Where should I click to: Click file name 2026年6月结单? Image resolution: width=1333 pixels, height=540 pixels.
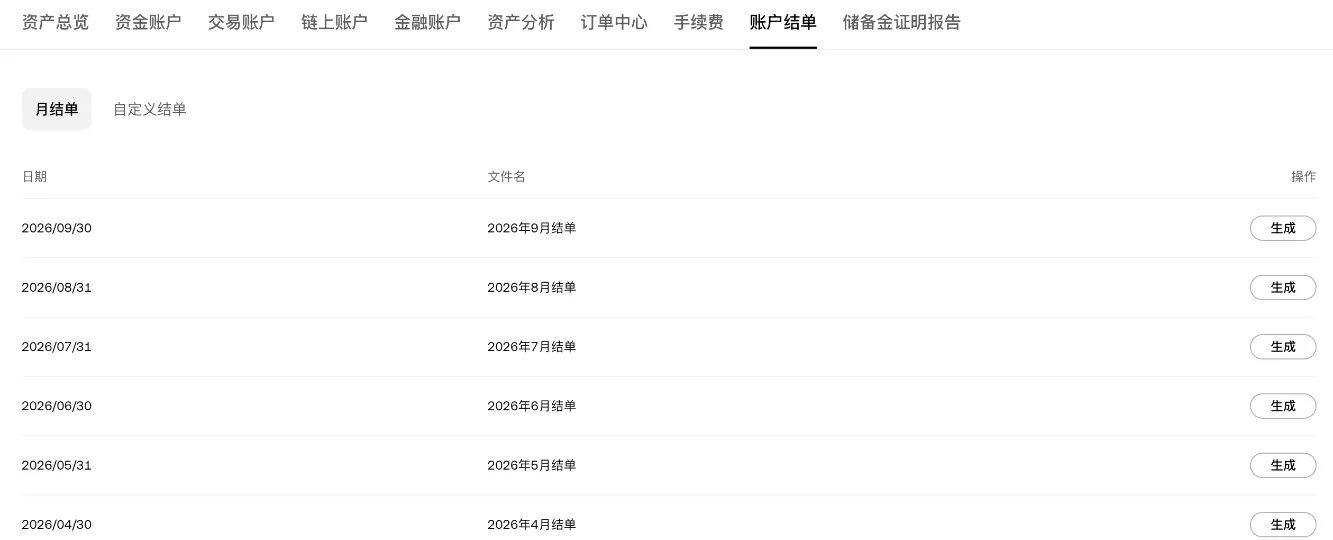(x=532, y=406)
